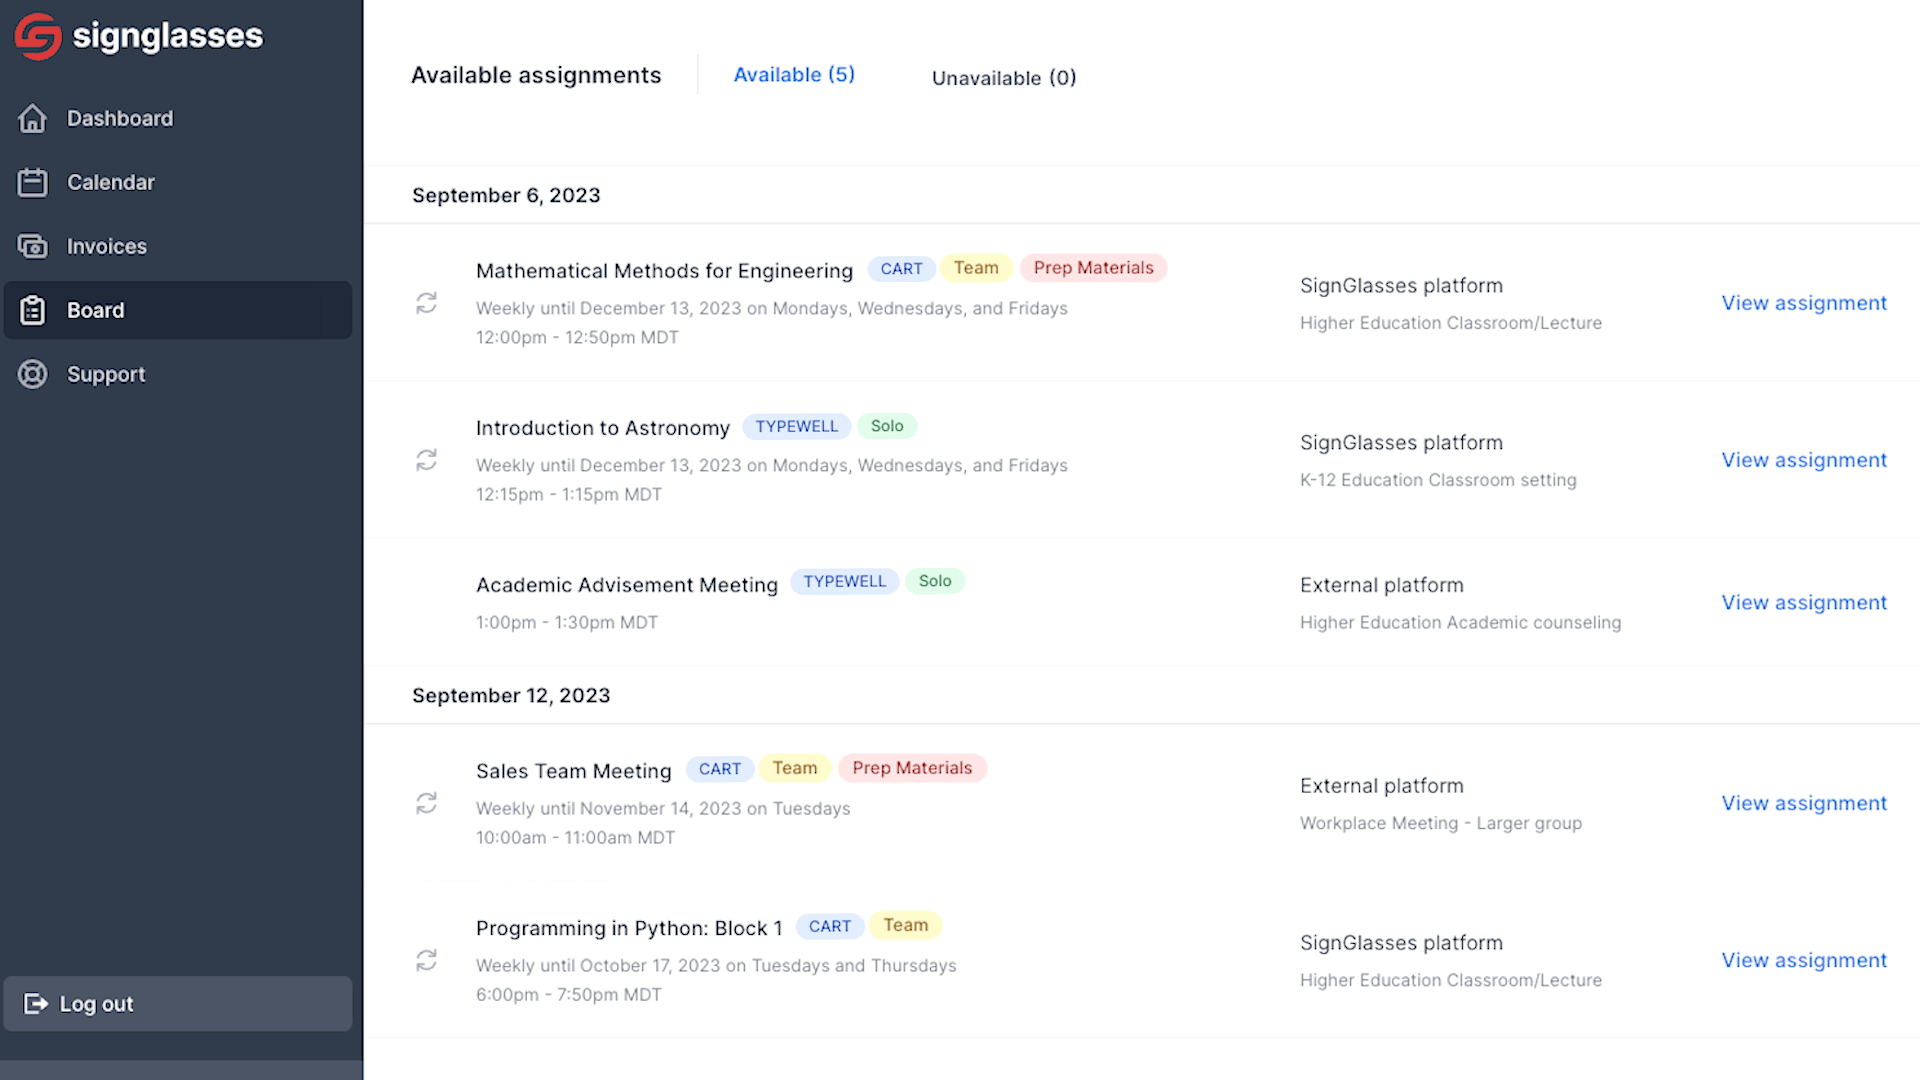Click the 12:15pm - 1:15pm MDT time
1920x1080 pixels.
point(569,494)
